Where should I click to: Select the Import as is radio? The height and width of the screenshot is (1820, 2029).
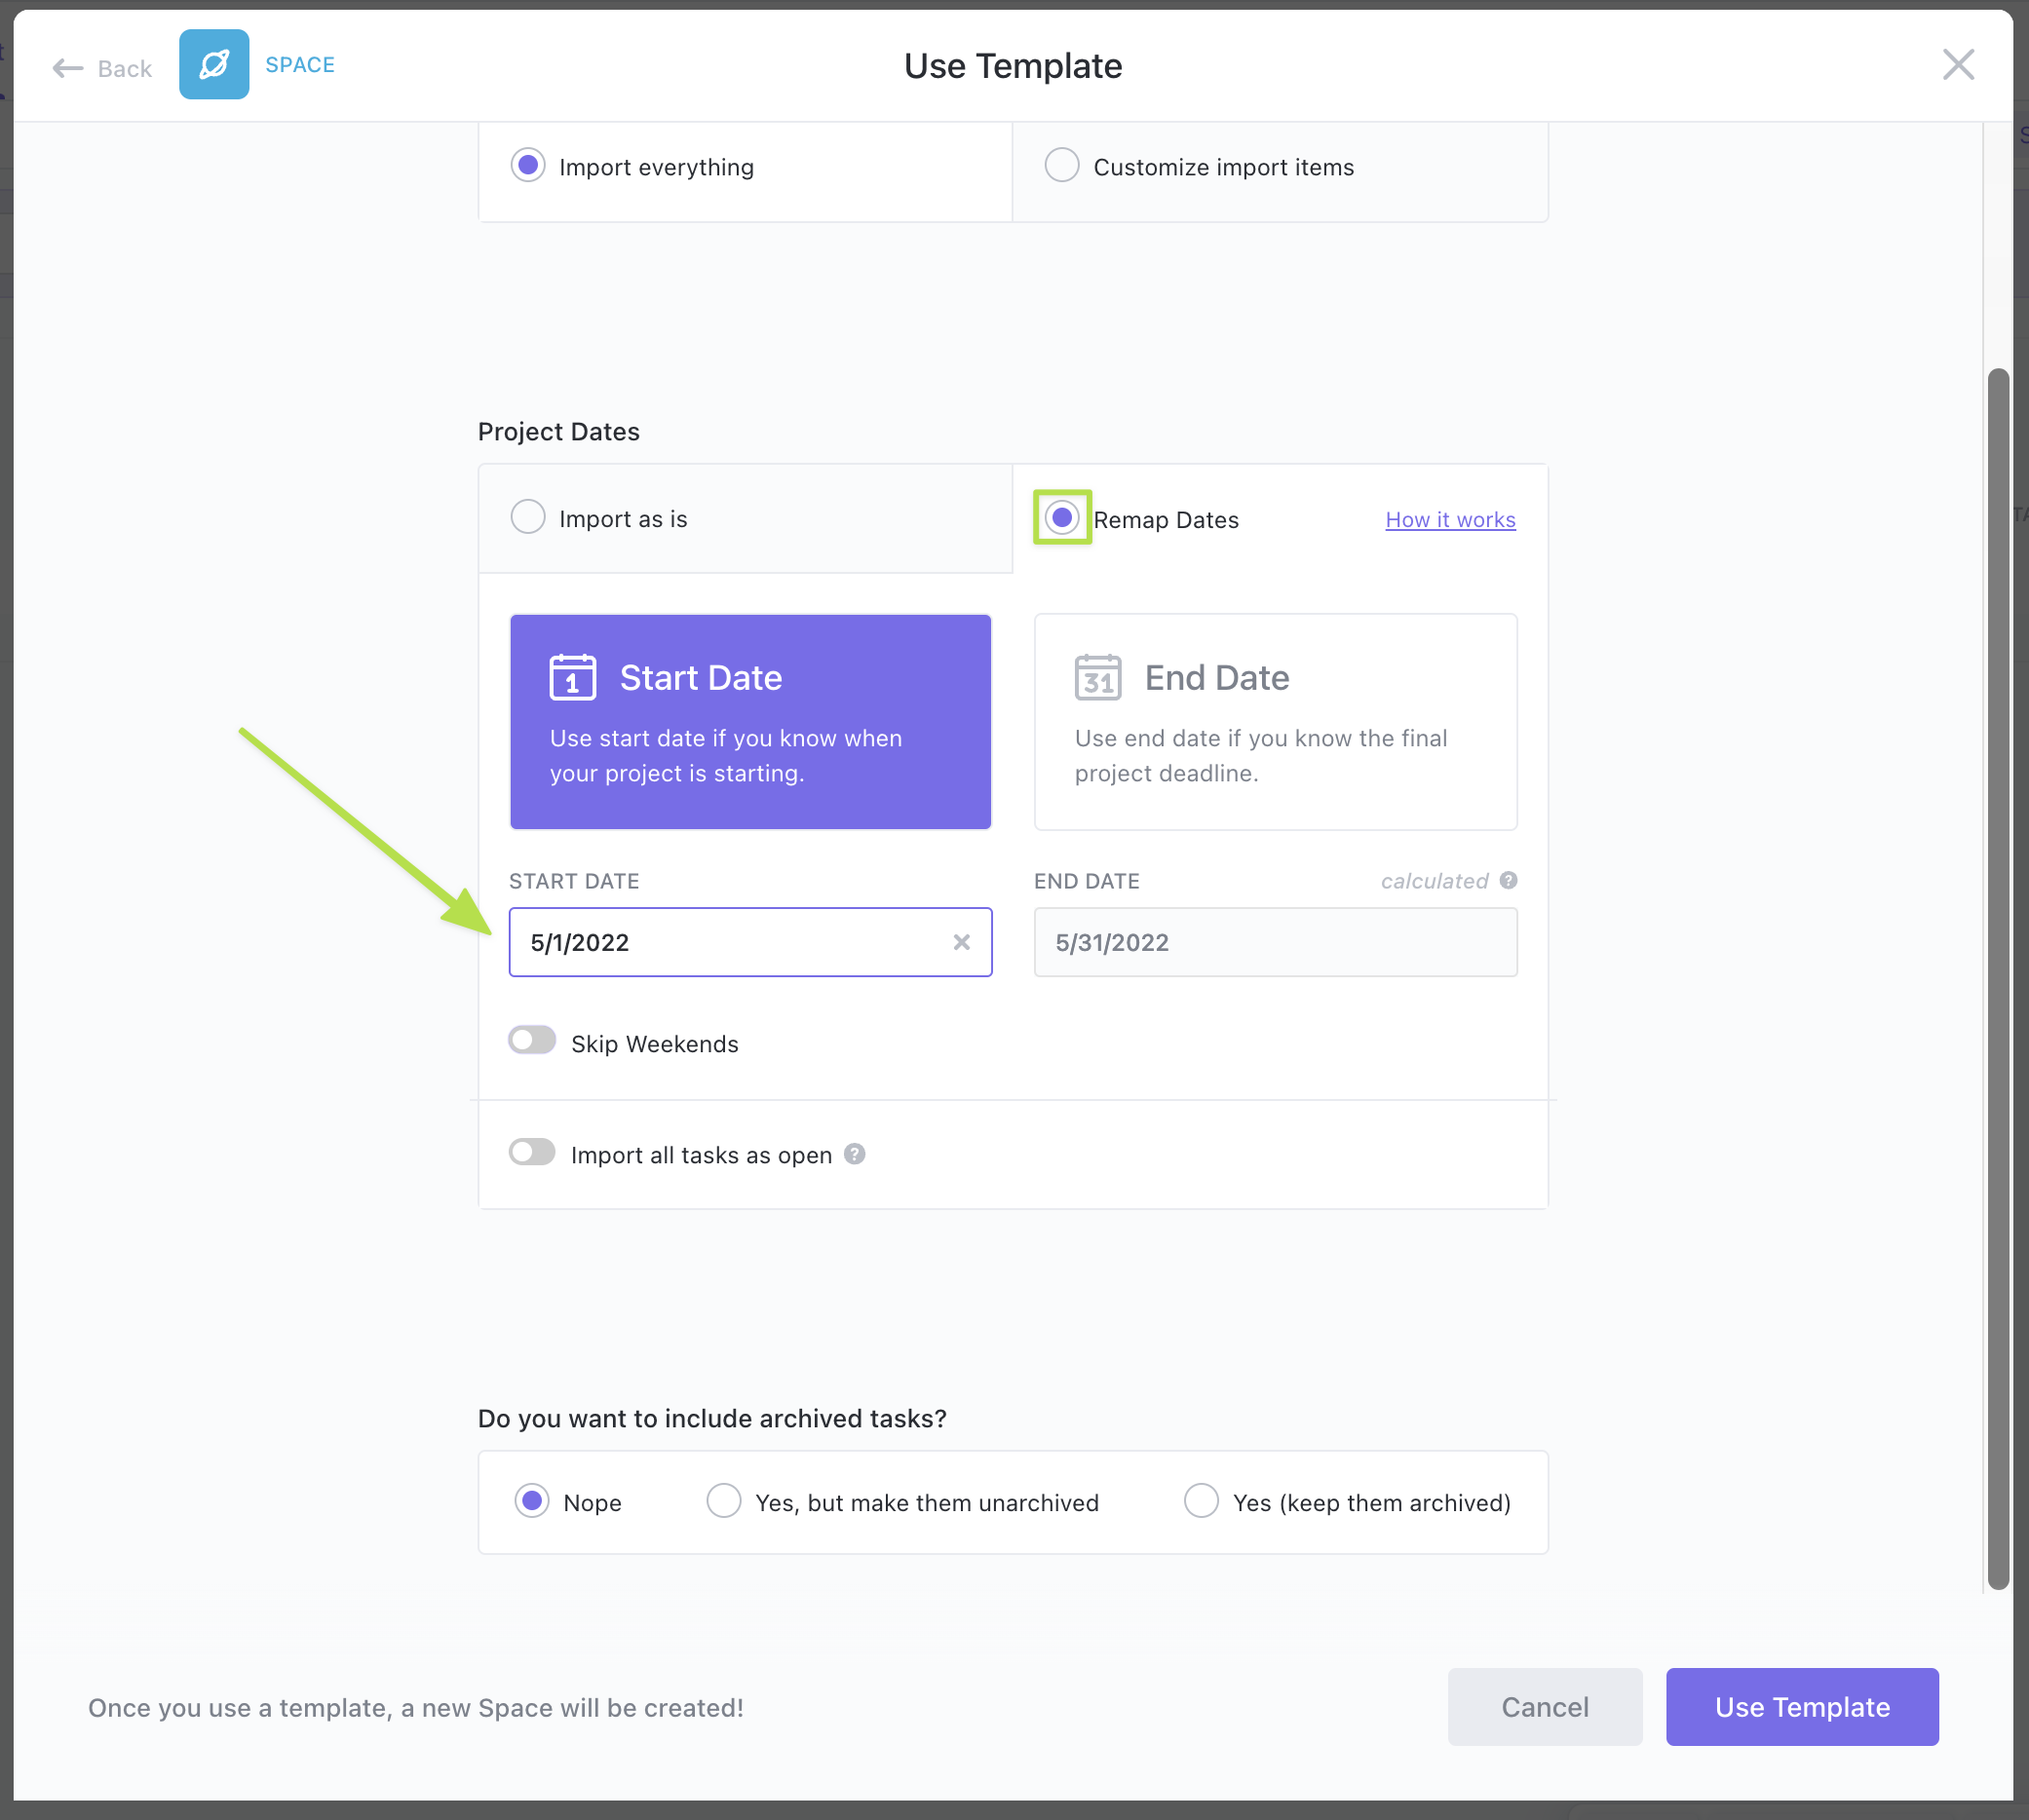(528, 517)
